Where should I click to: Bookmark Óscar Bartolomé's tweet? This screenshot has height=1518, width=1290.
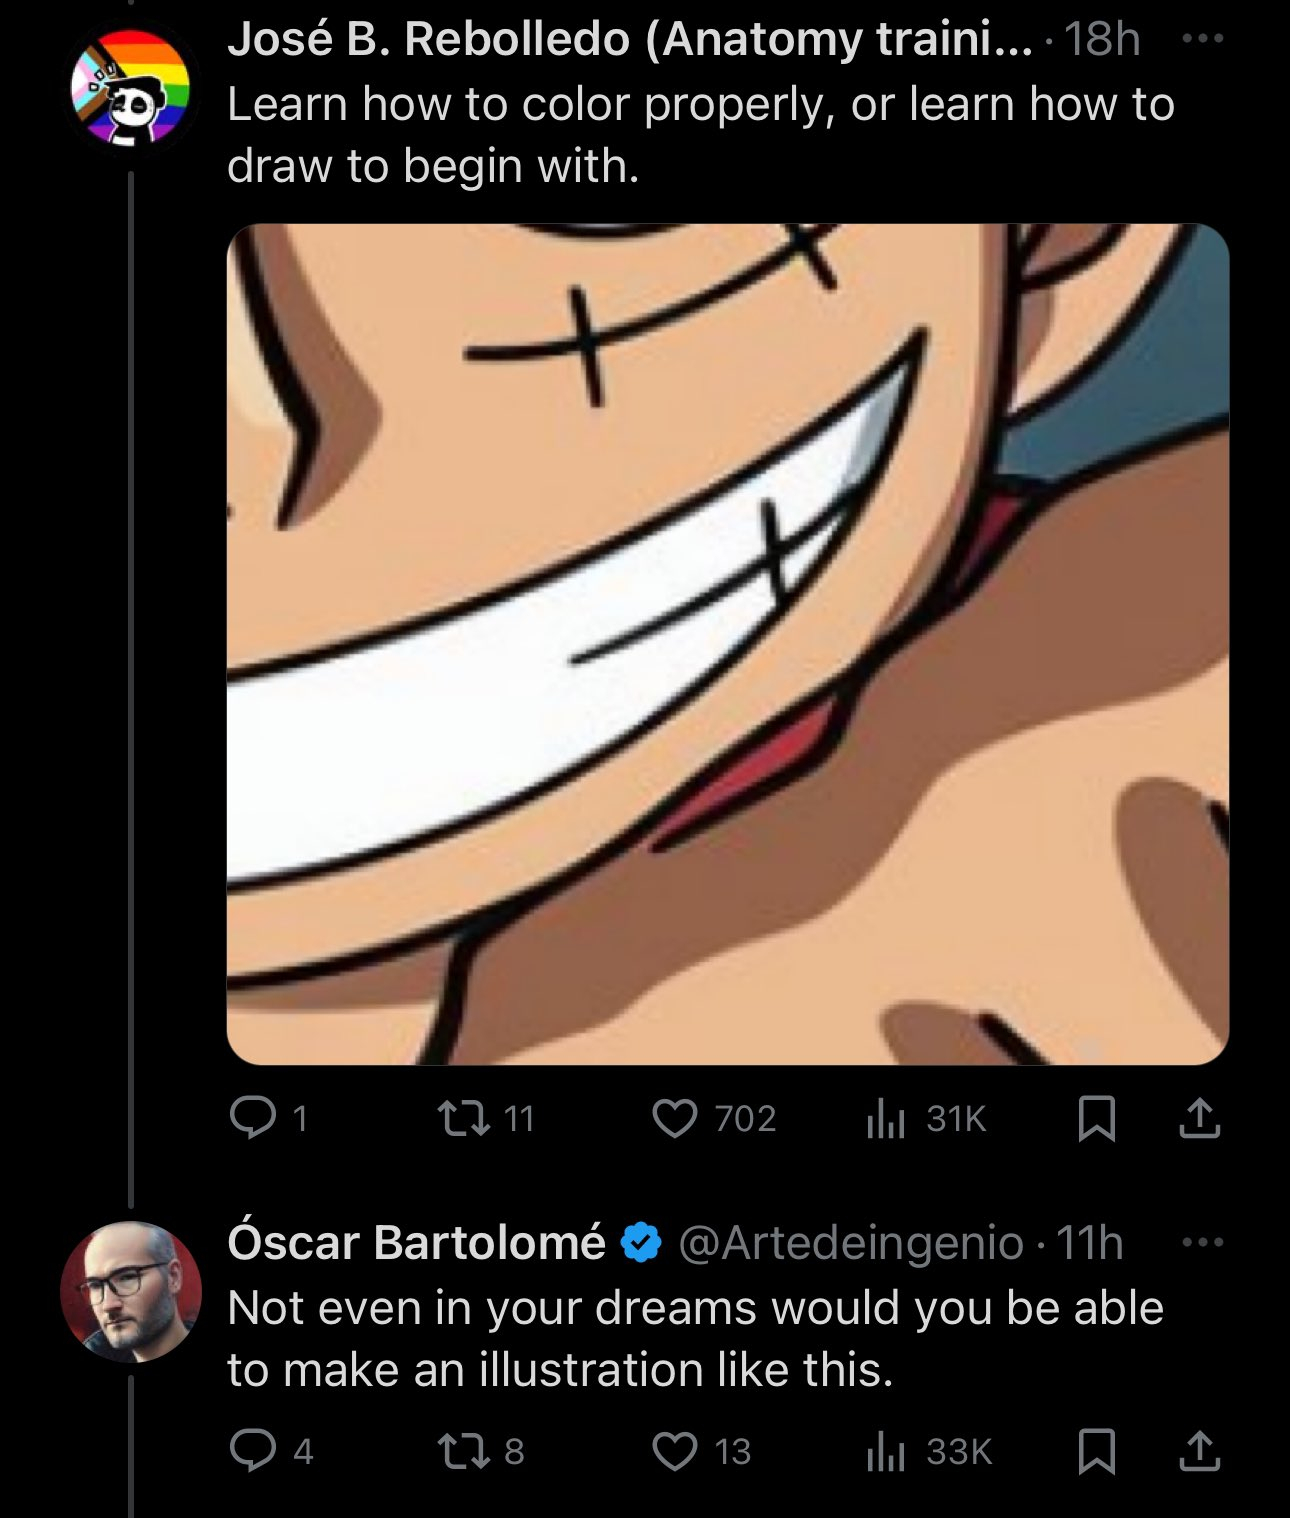point(1097,1451)
